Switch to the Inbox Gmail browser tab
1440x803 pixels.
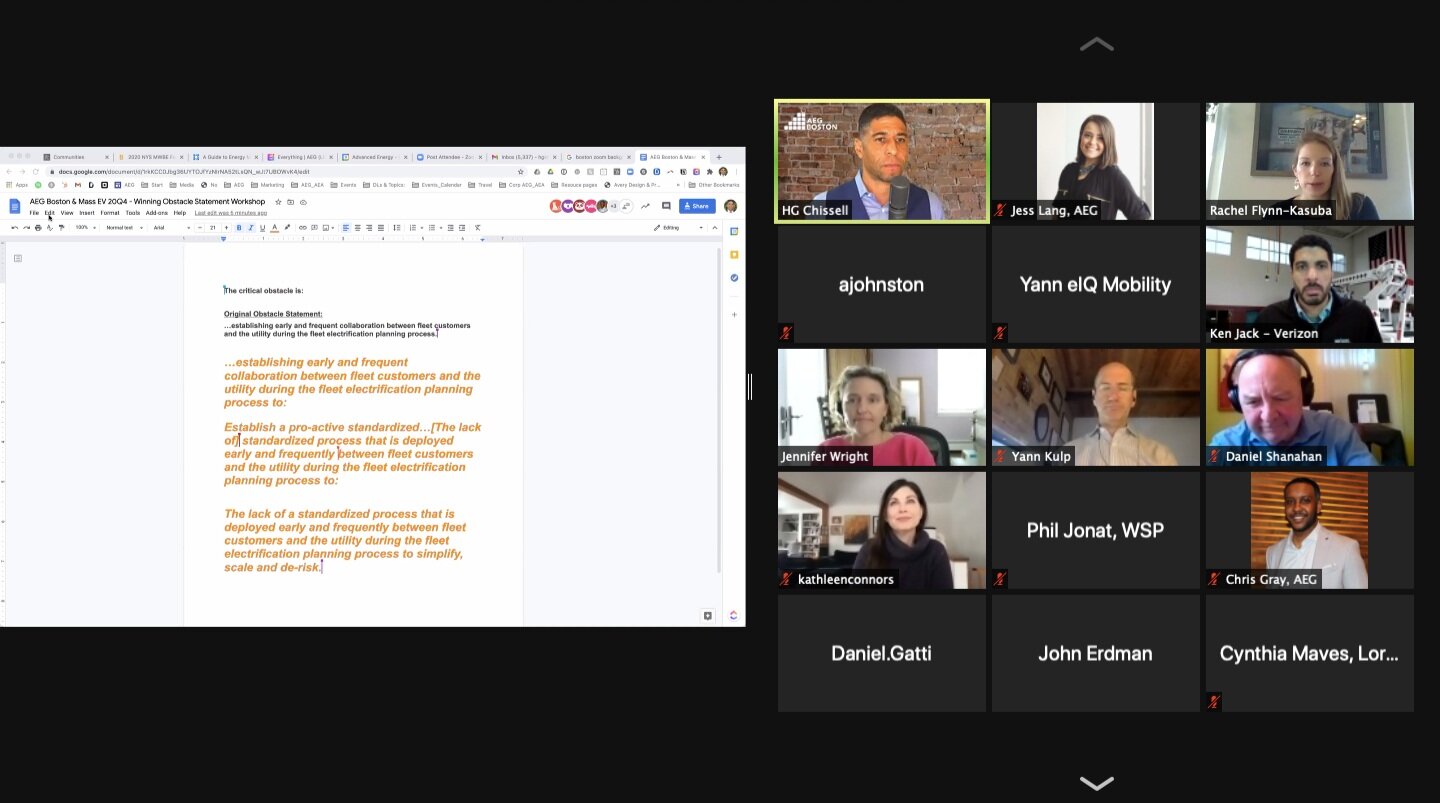pyautogui.click(x=524, y=157)
